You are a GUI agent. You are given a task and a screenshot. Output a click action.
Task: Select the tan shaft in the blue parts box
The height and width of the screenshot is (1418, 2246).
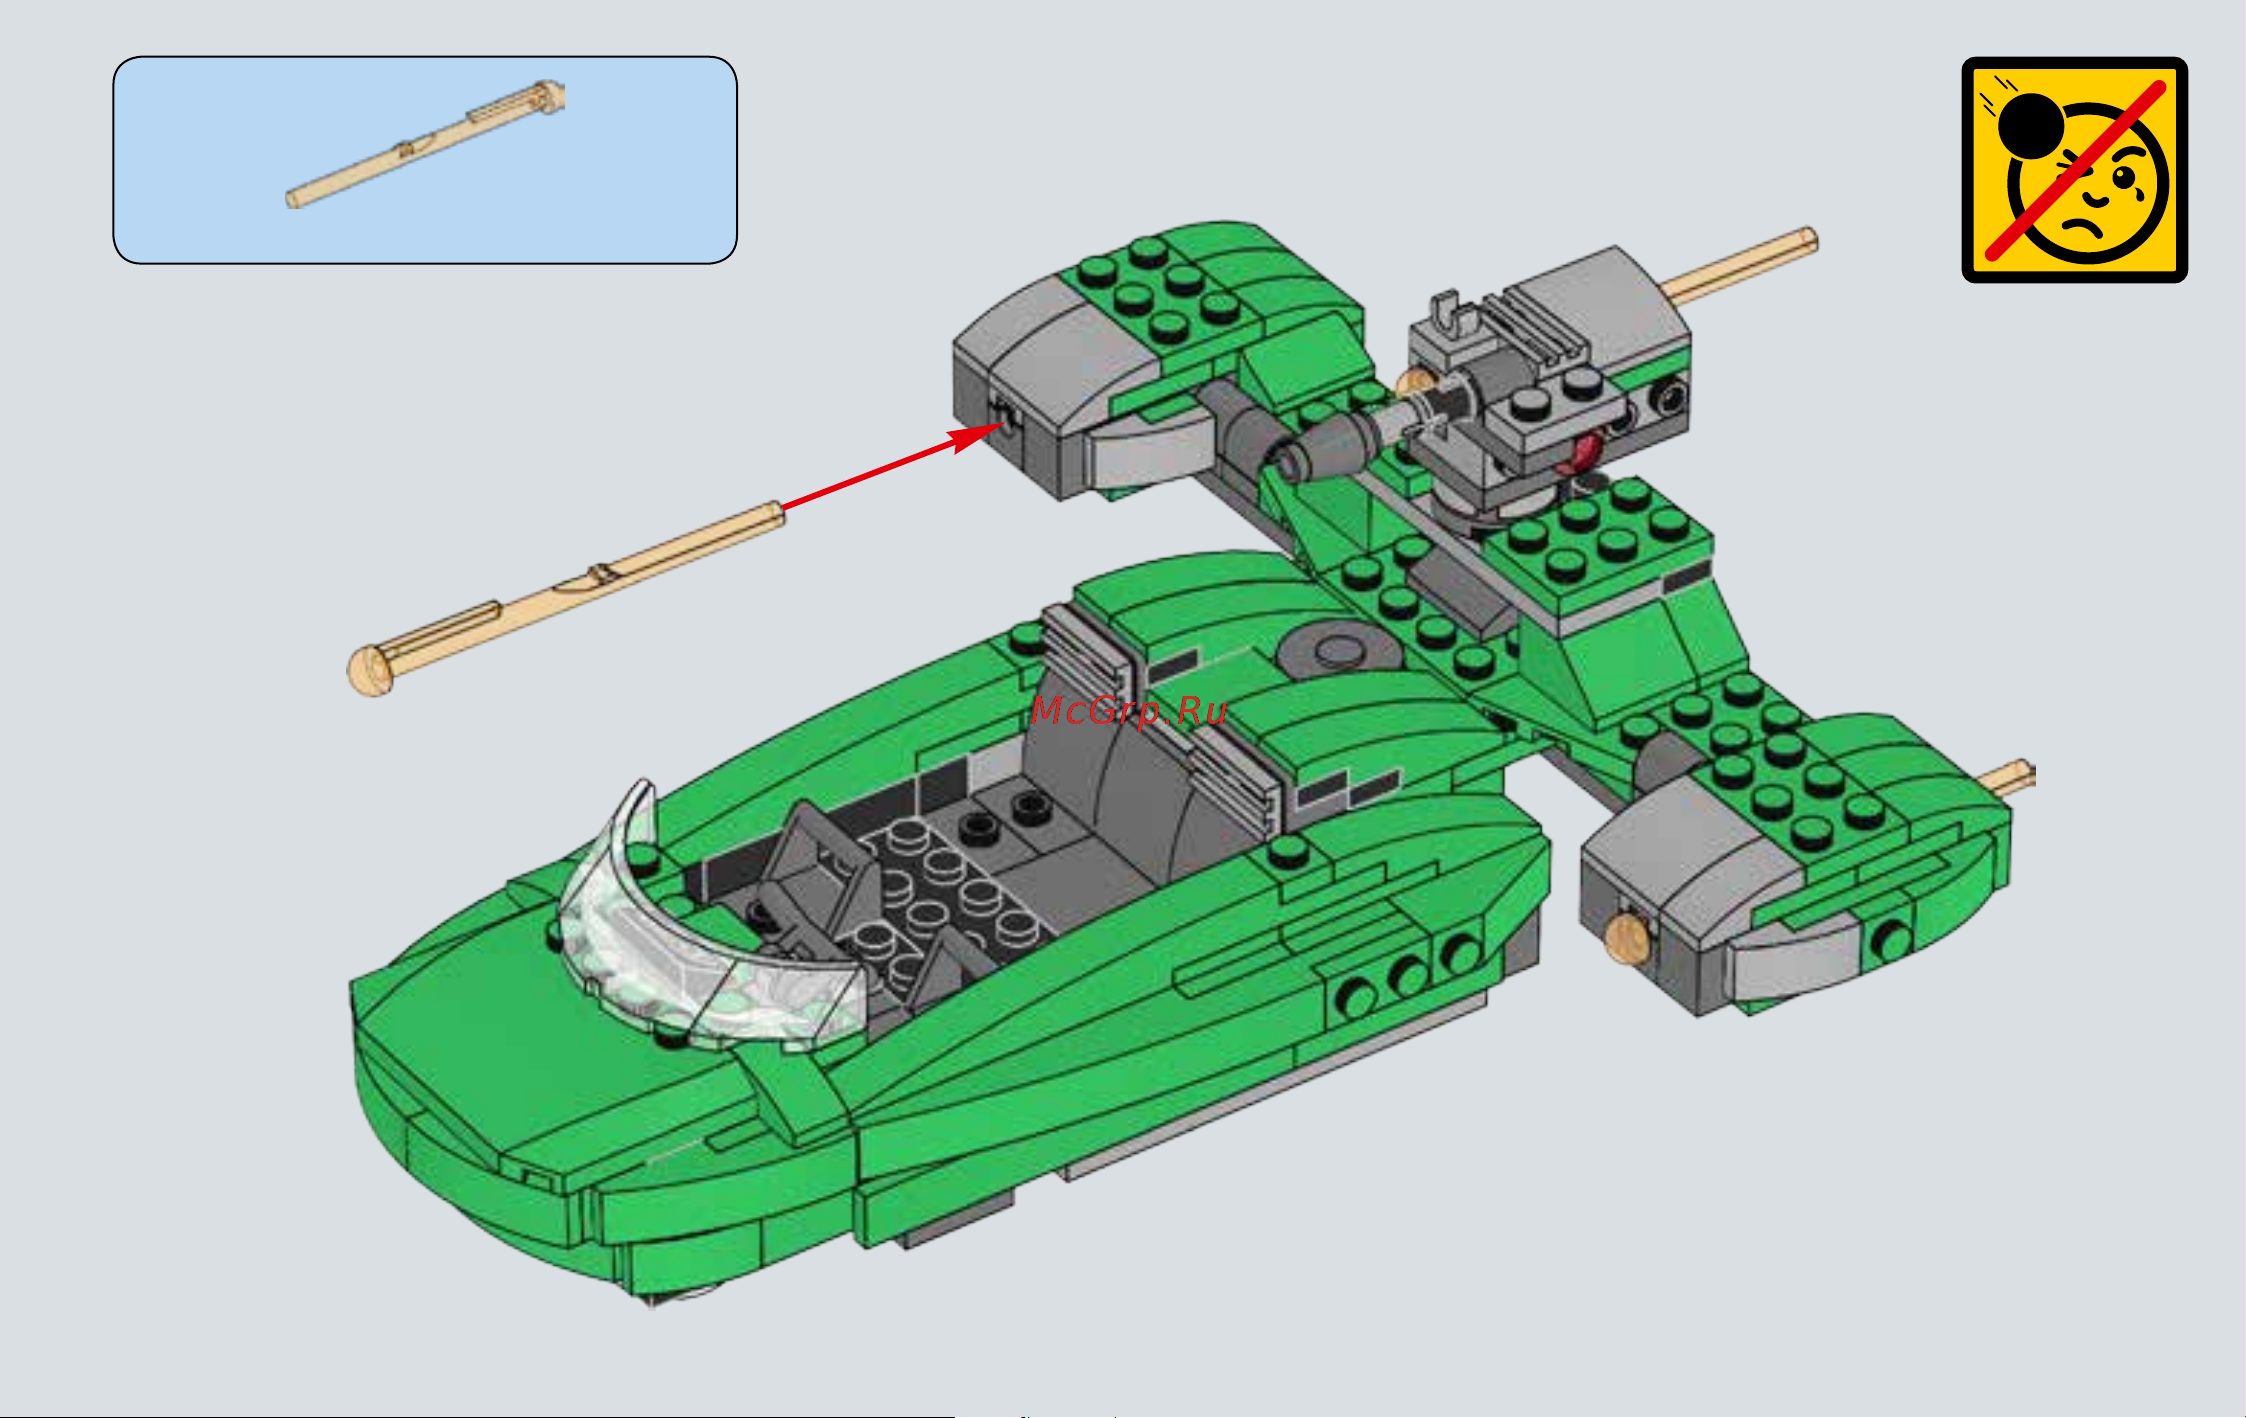click(425, 145)
